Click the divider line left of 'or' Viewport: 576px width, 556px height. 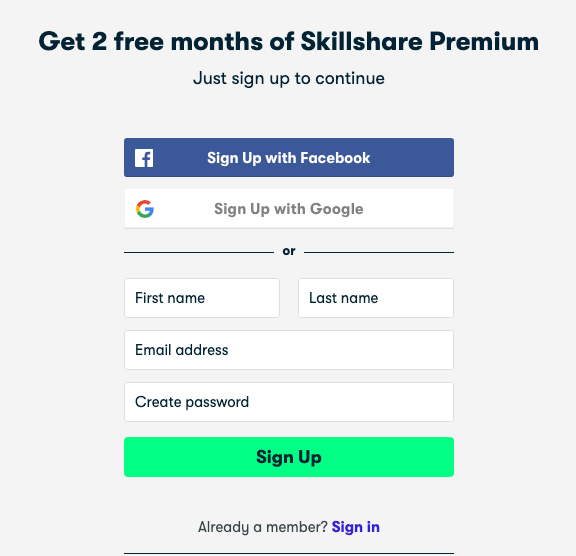click(199, 252)
